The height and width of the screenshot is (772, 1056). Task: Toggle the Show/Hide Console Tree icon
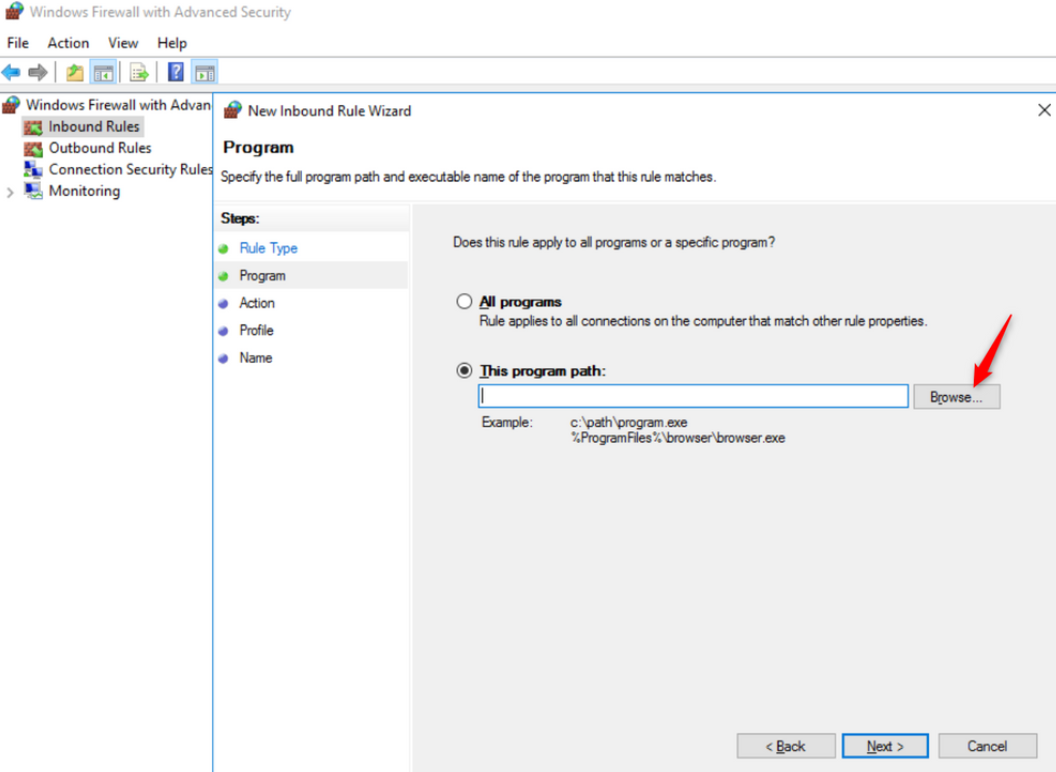102,72
